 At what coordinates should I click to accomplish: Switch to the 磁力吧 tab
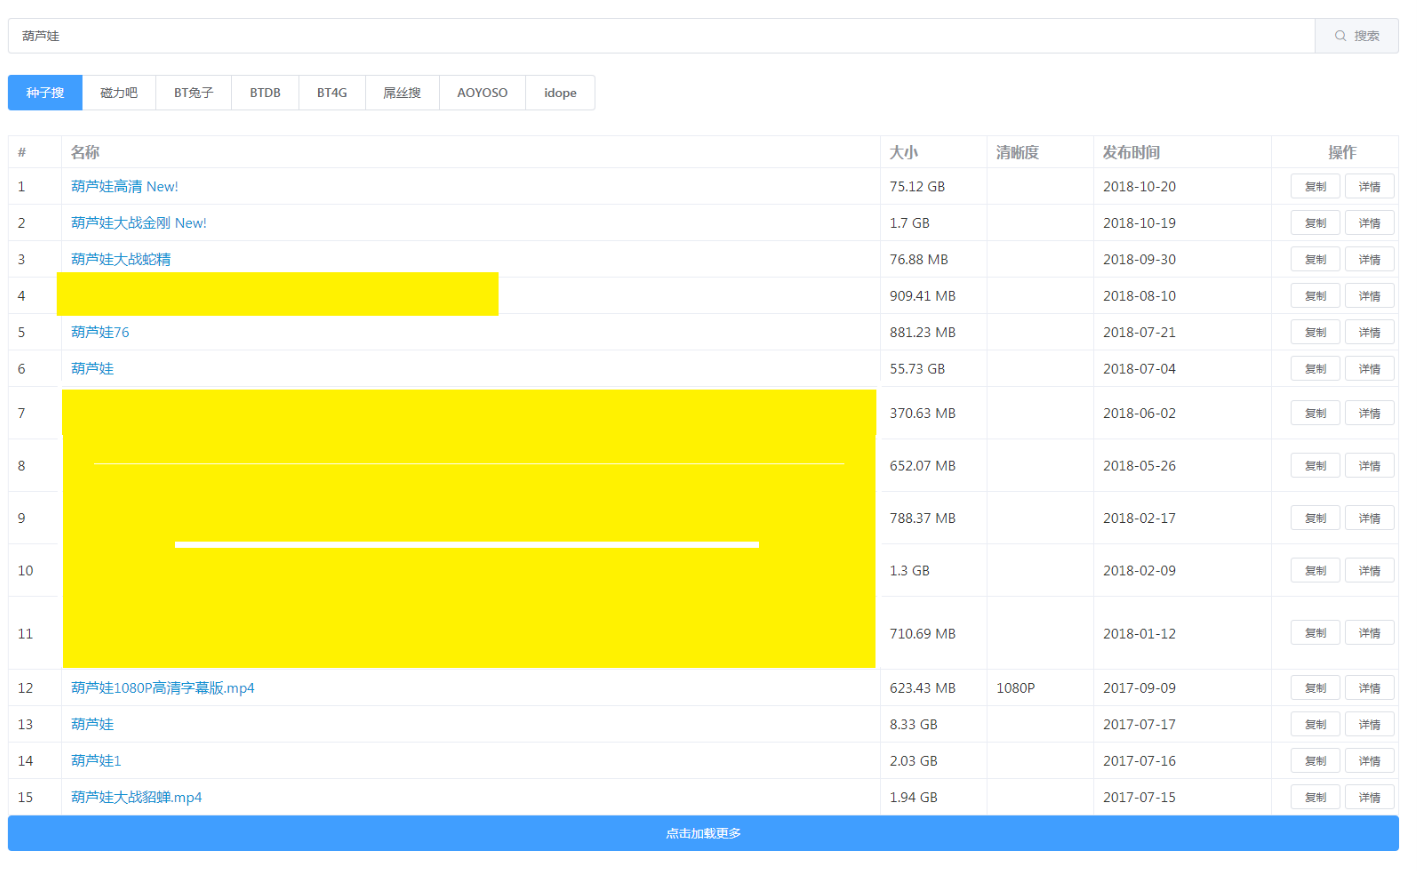pos(119,93)
